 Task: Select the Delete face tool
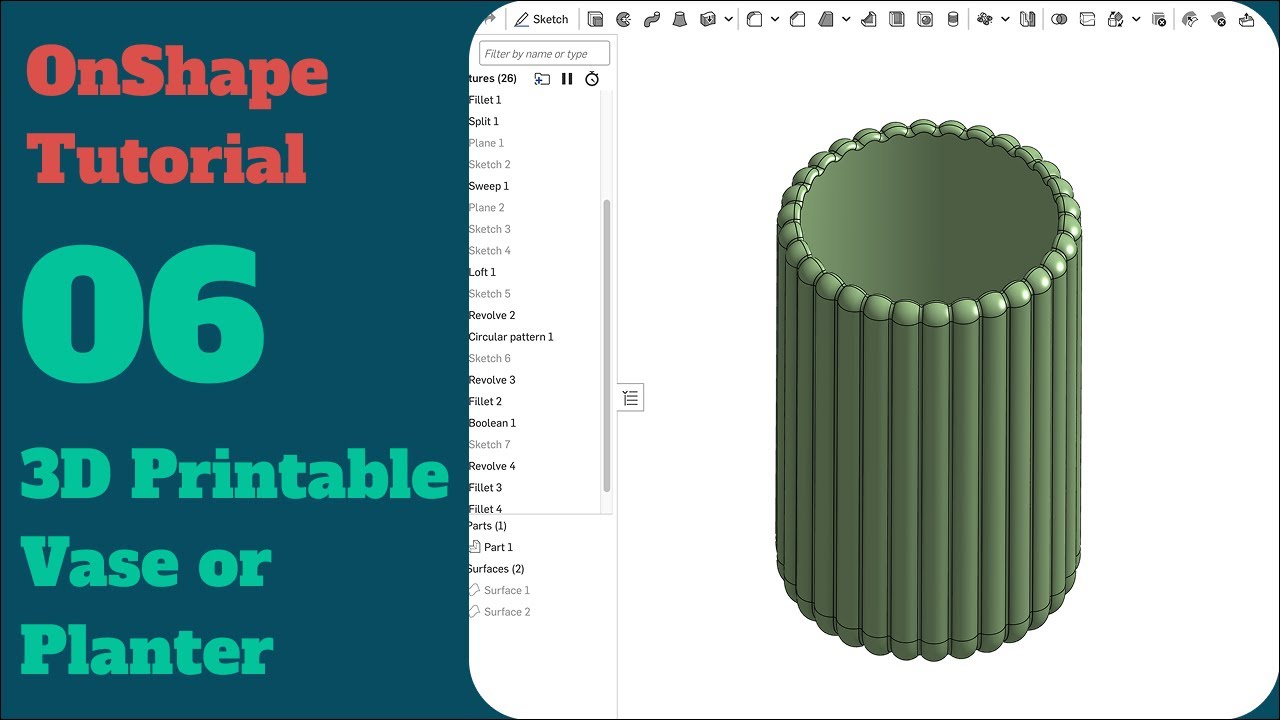pos(1218,19)
